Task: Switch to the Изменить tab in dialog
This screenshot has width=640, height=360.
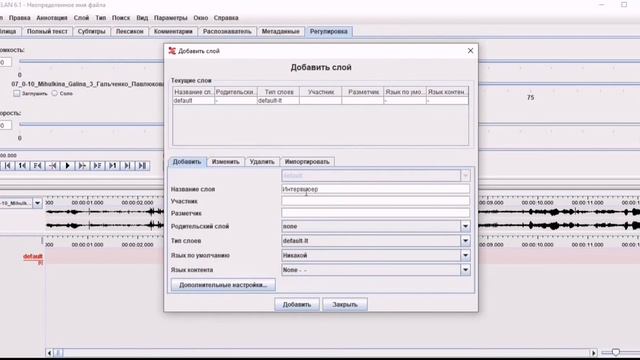Action: coord(226,162)
